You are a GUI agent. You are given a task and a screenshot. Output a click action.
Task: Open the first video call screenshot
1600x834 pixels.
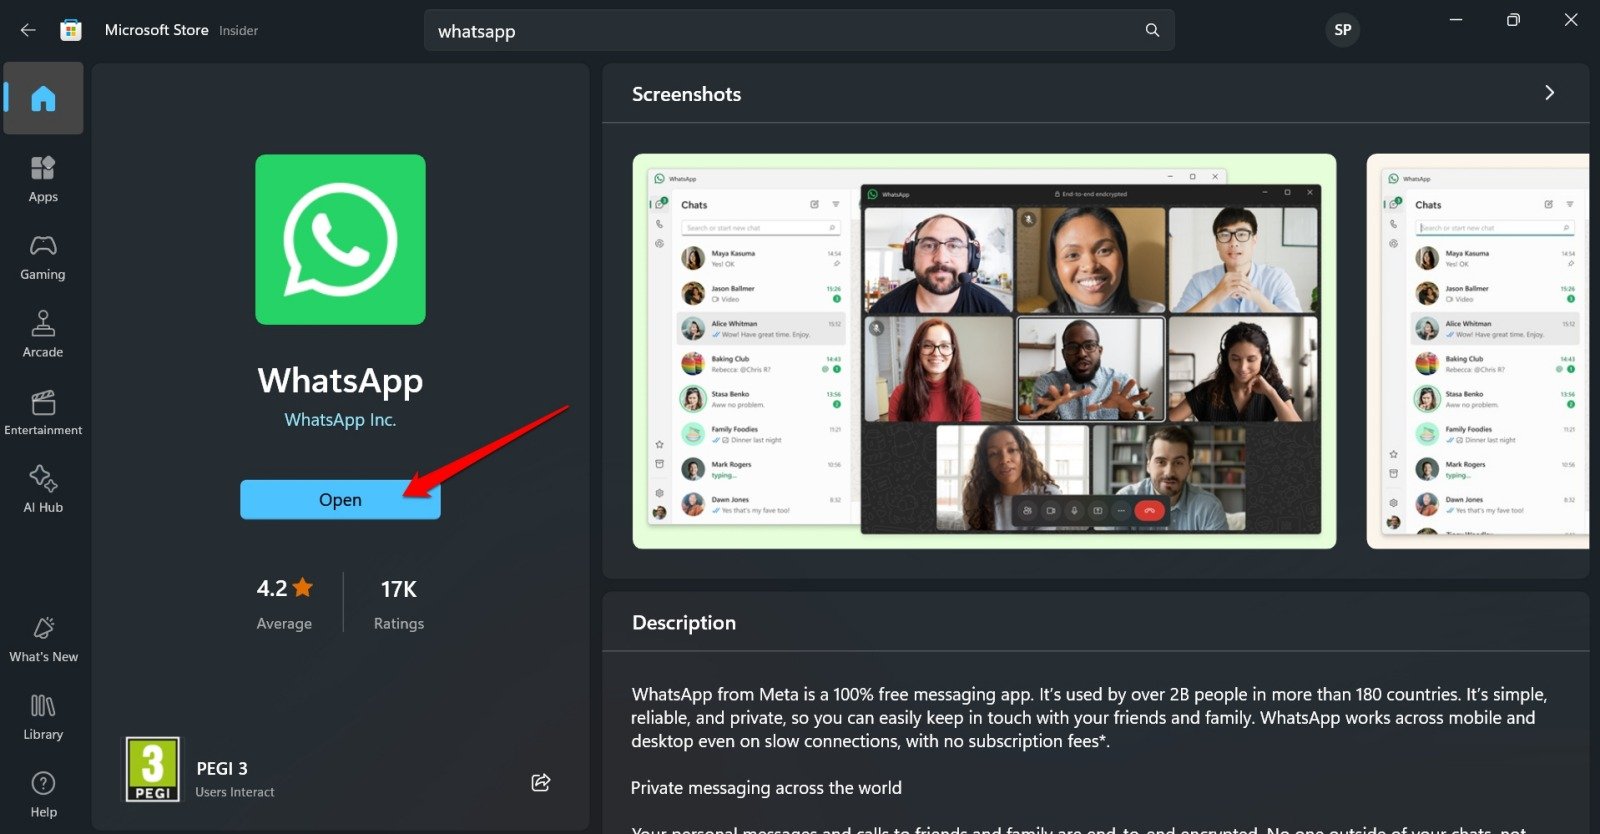984,351
